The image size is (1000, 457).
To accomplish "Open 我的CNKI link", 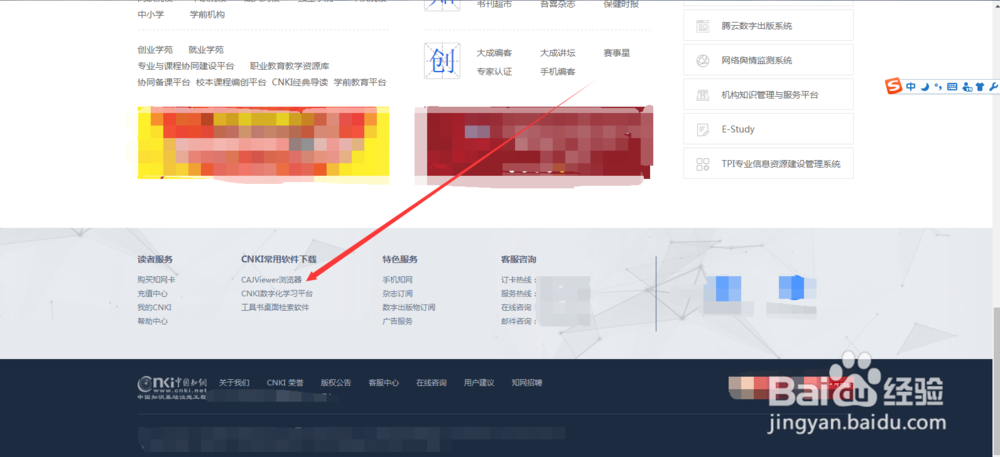I will tap(154, 307).
